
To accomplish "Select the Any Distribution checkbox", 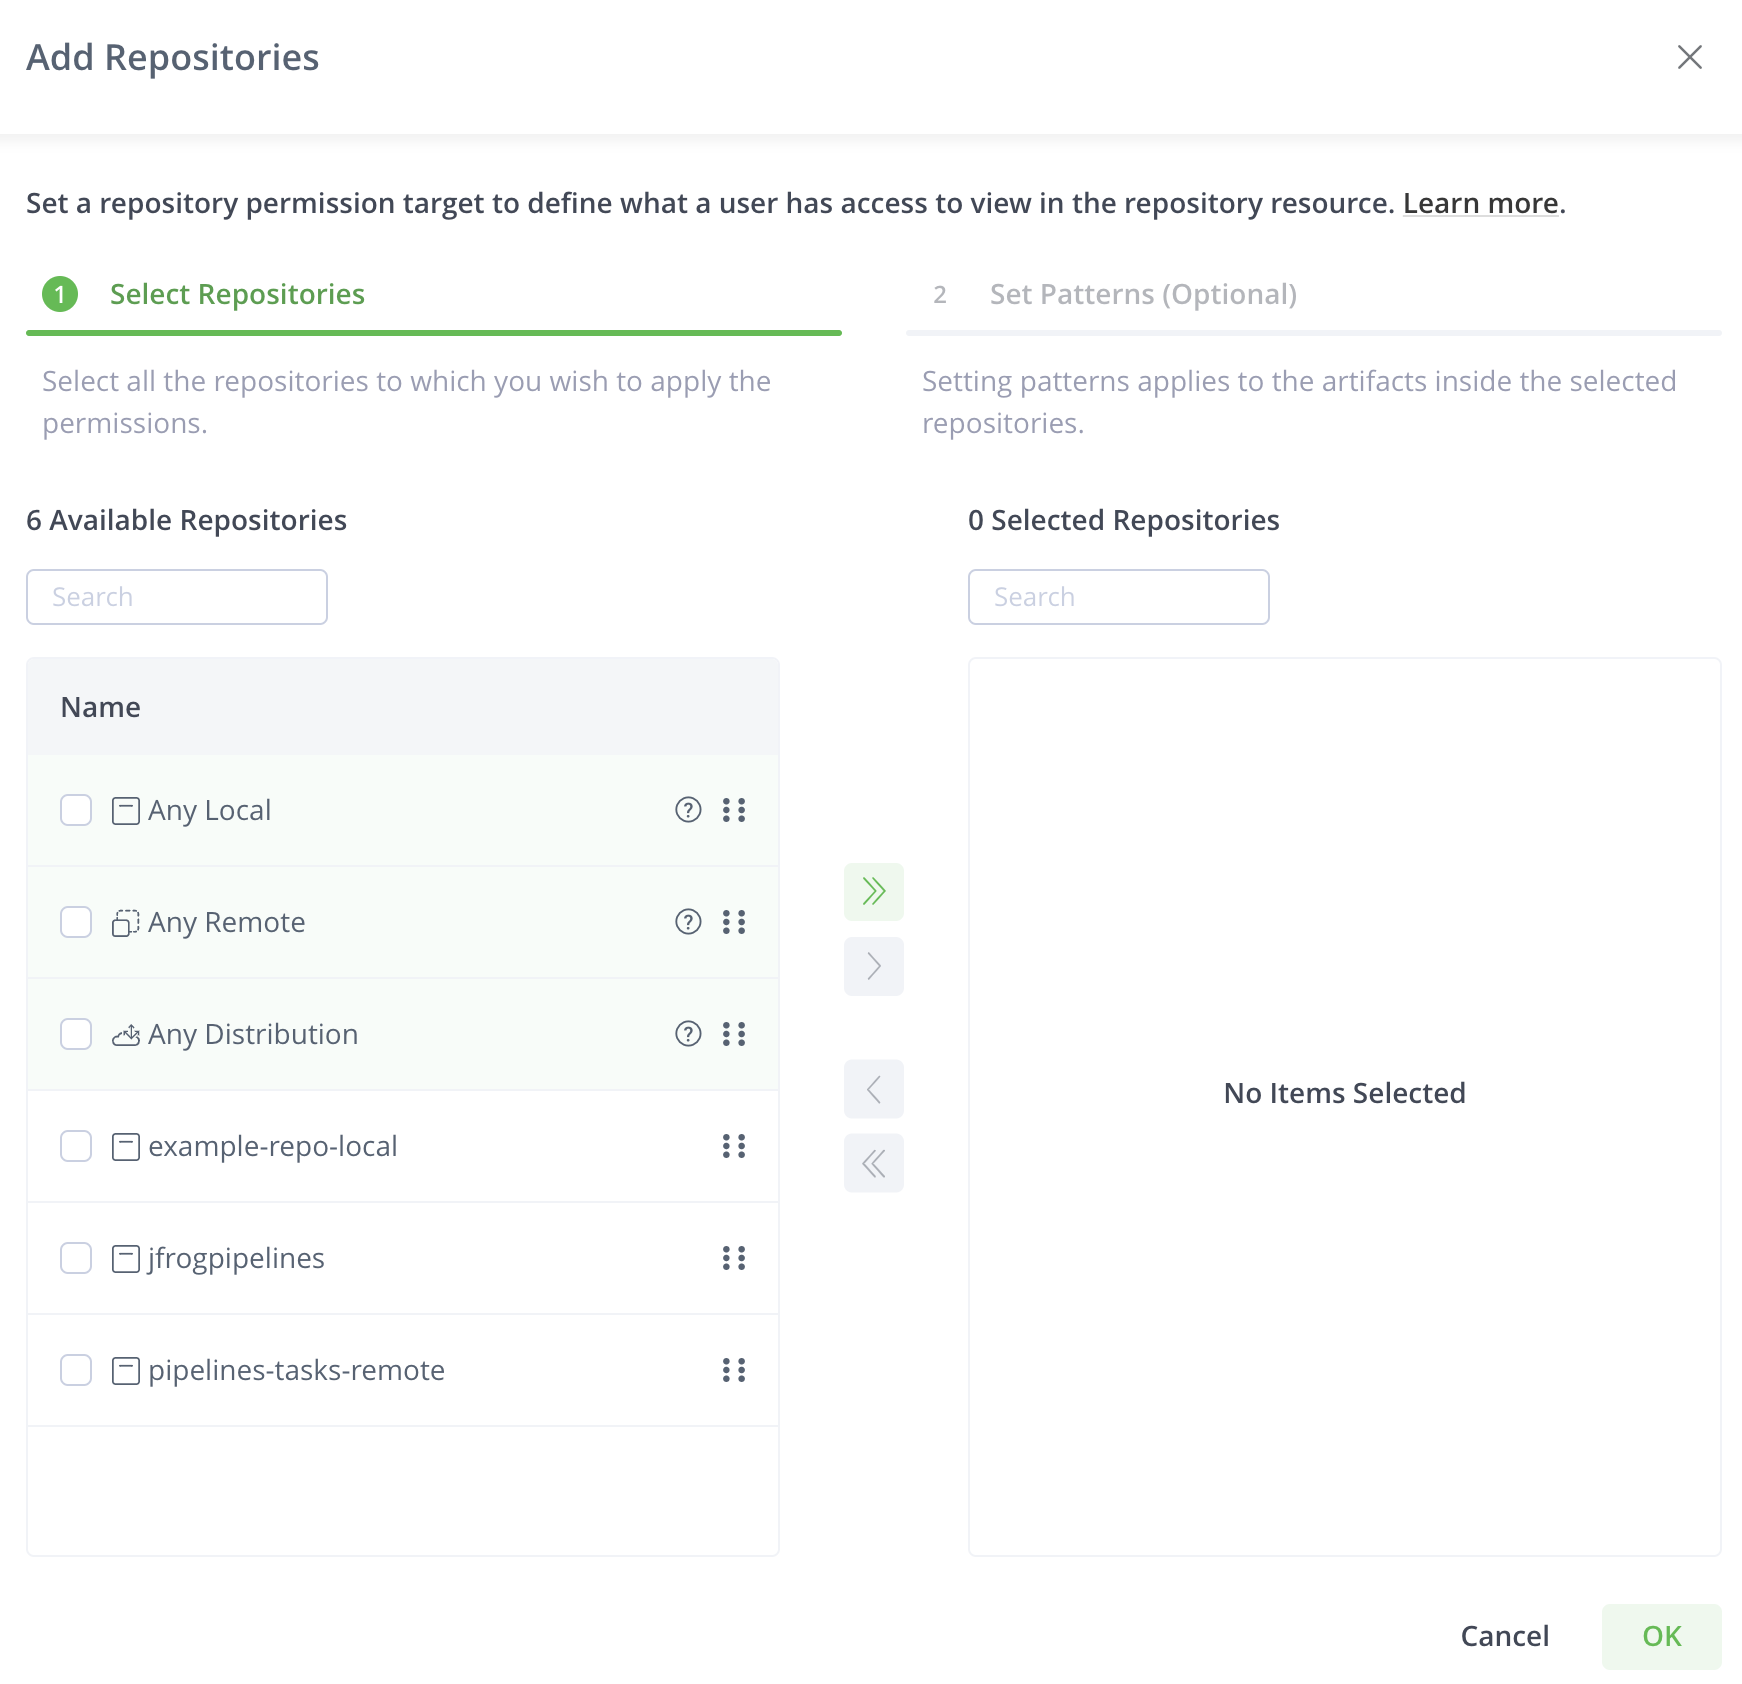I will pos(76,1034).
